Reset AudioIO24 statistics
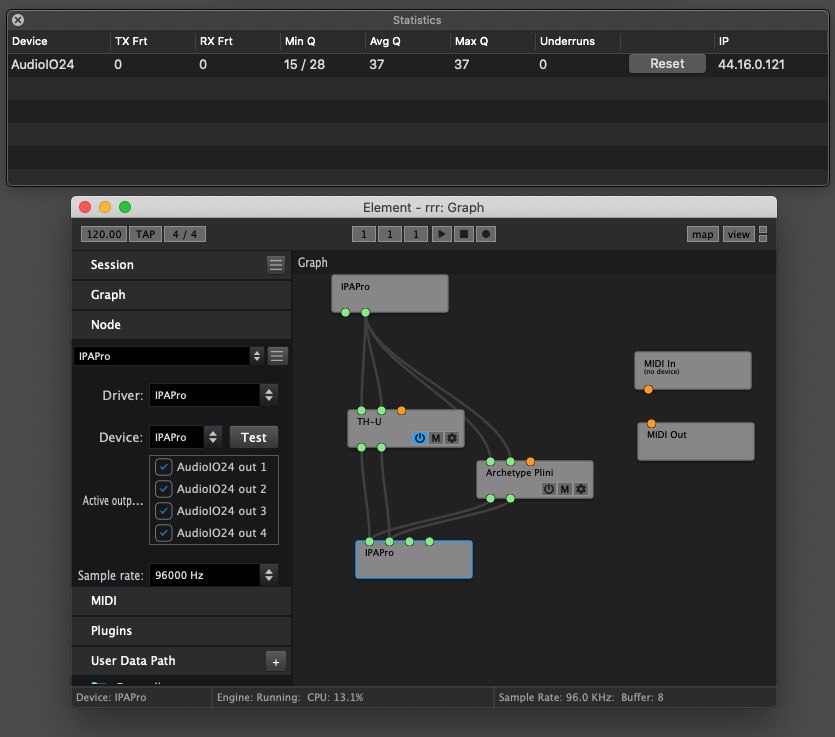 click(667, 63)
